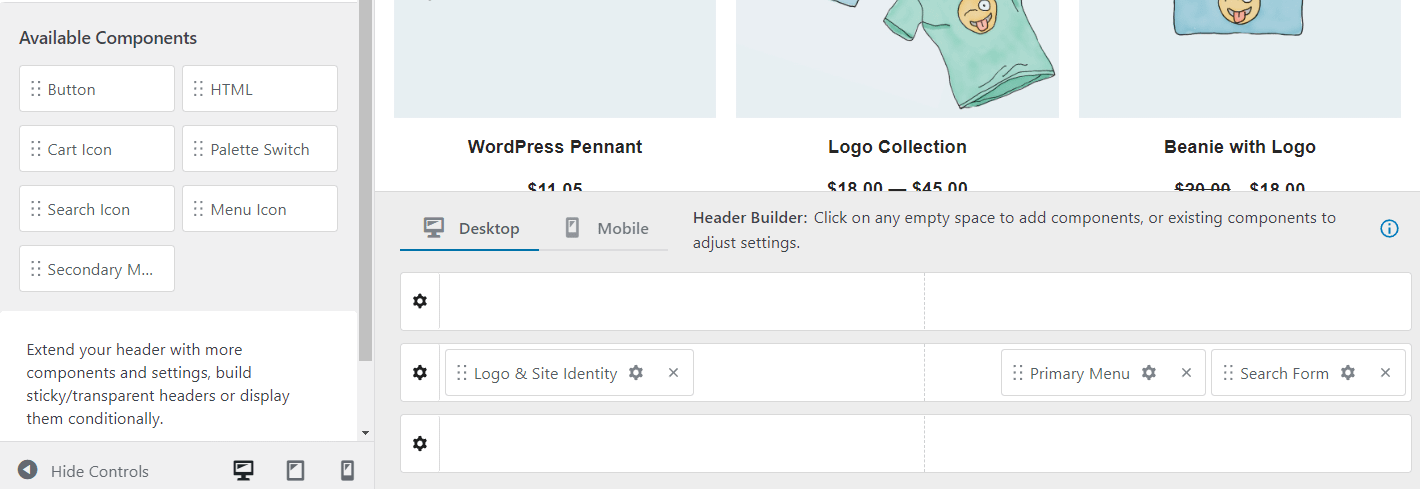Remove Primary Menu from header
Screen dimensions: 1420x489
[1186, 373]
